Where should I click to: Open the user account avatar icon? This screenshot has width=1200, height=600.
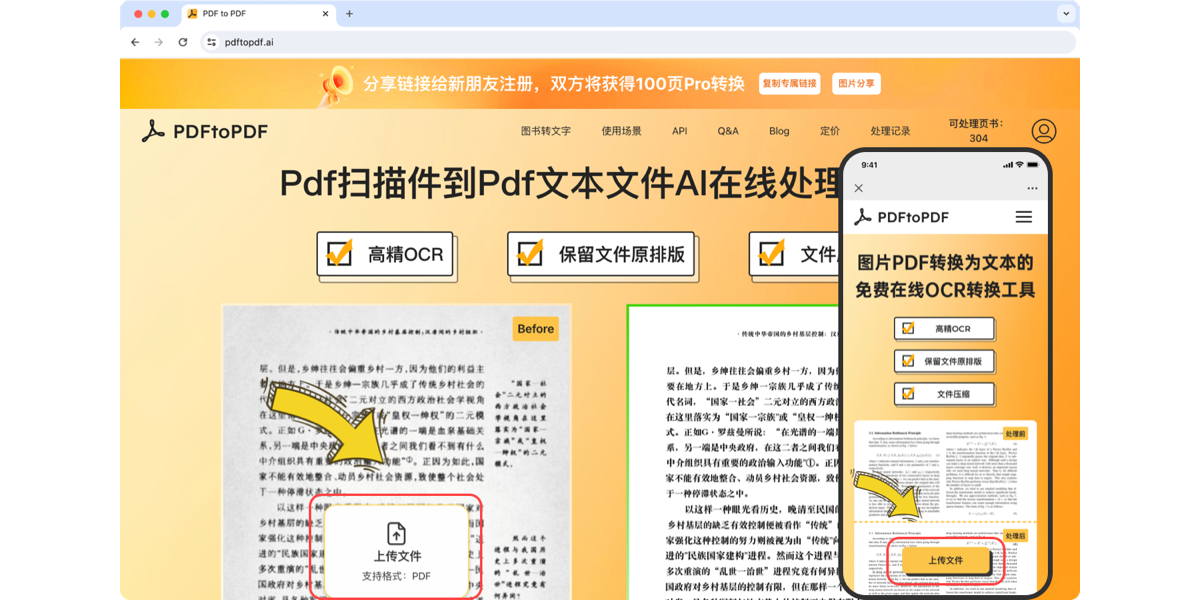[1044, 131]
